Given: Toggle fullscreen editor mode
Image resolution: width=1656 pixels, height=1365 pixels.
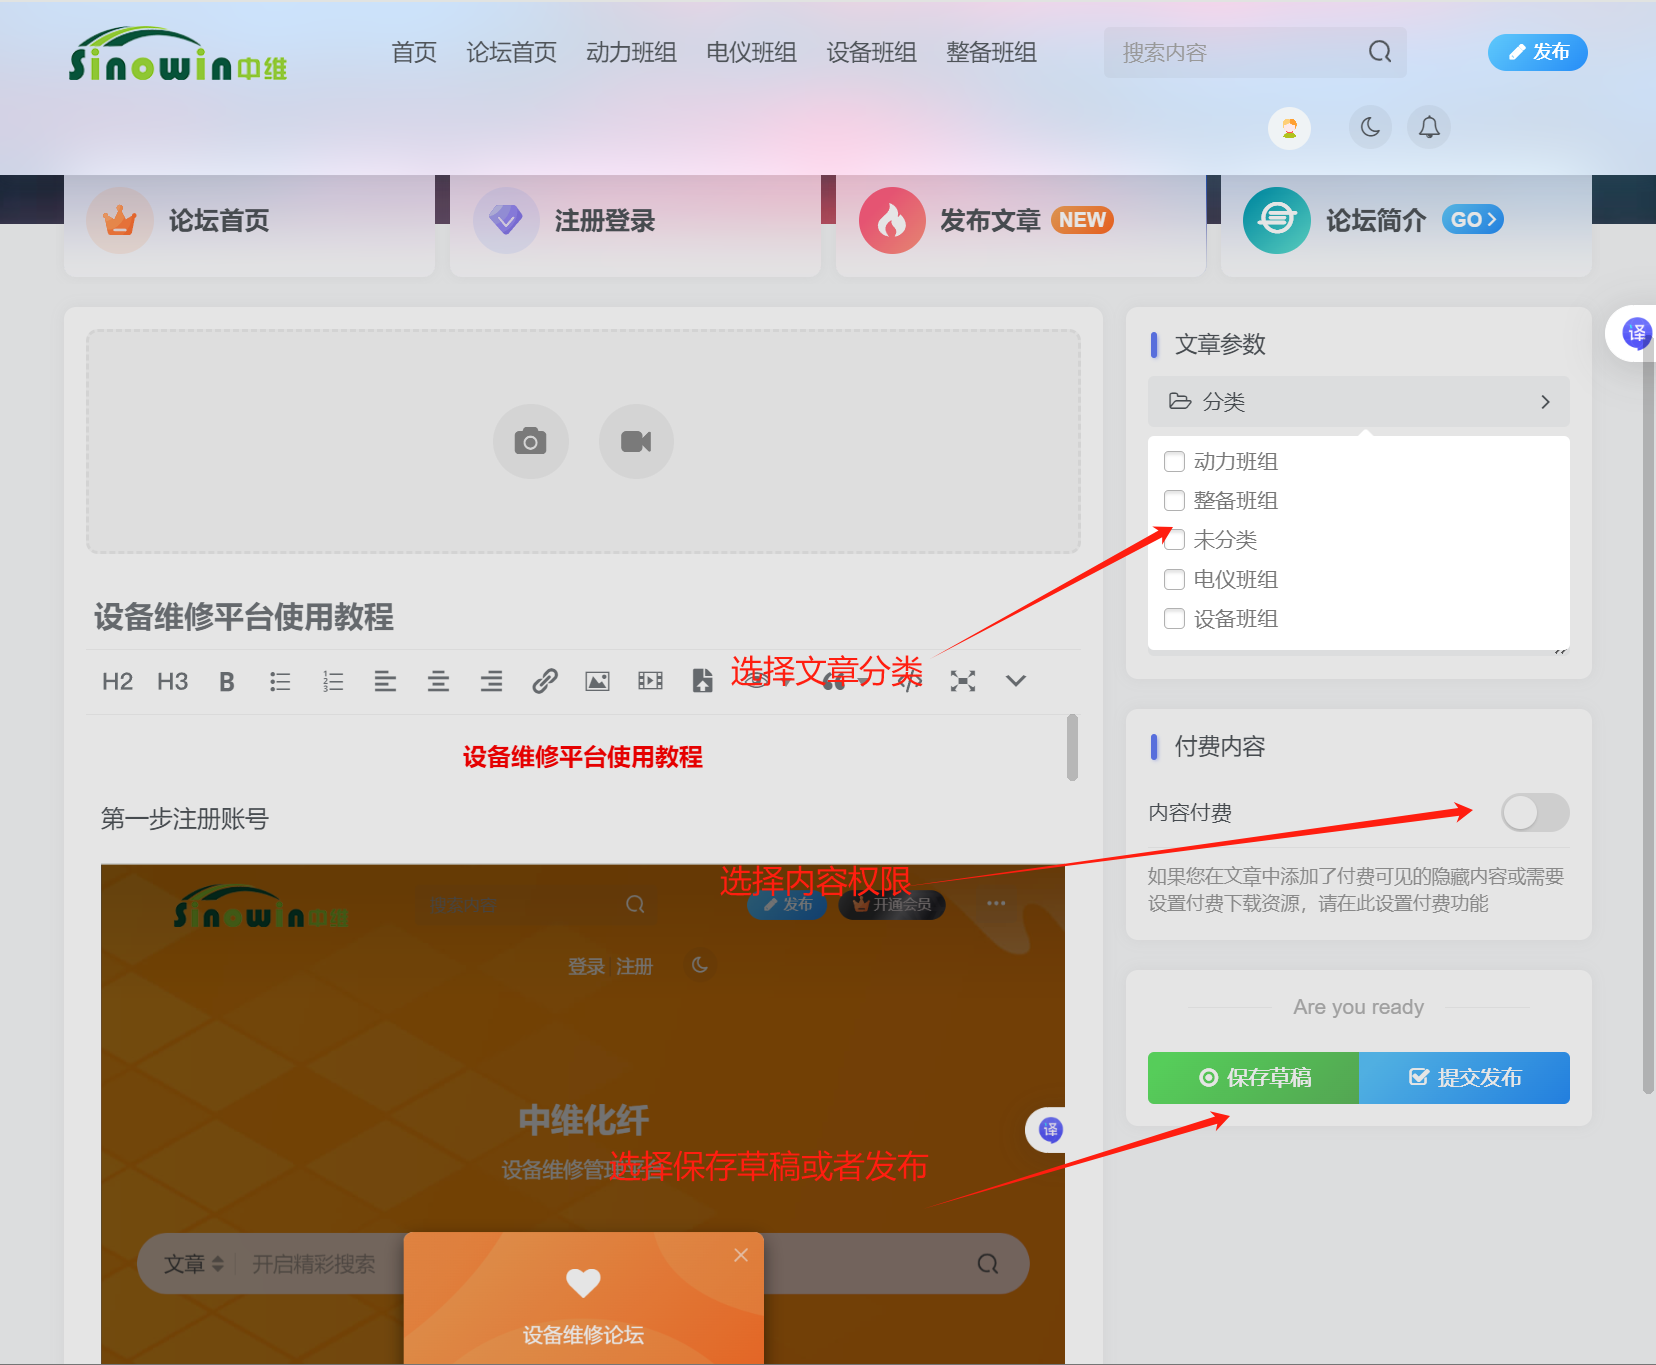Looking at the screenshot, I should (x=962, y=682).
